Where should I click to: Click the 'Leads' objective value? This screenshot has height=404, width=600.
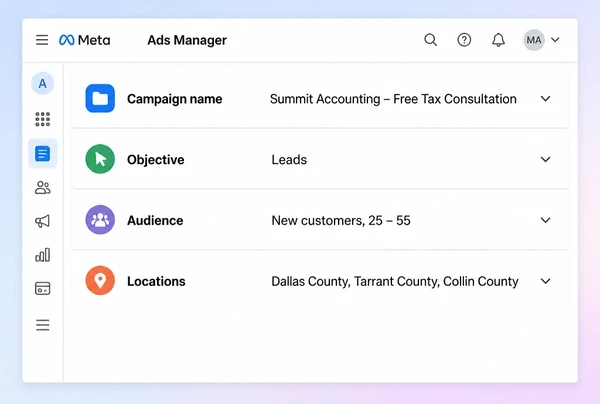289,160
